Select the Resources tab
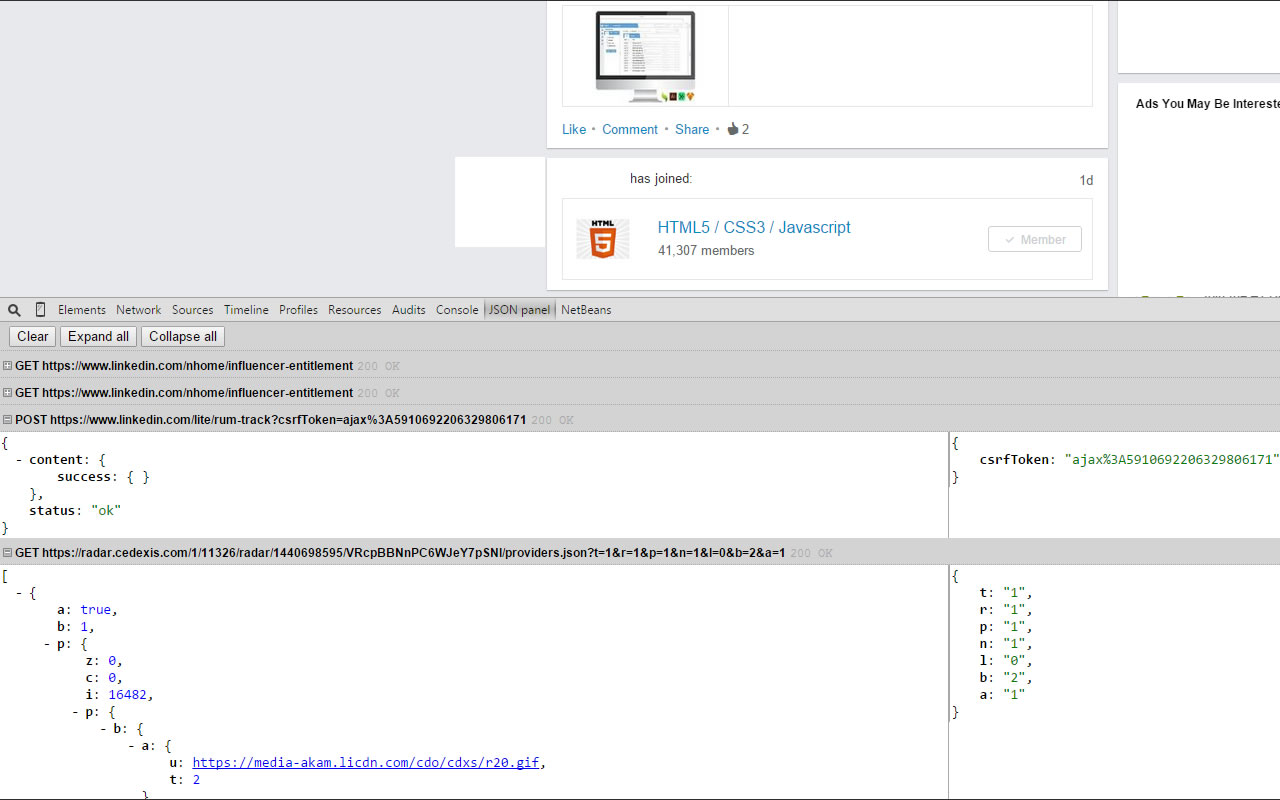Image resolution: width=1280 pixels, height=800 pixels. point(355,310)
